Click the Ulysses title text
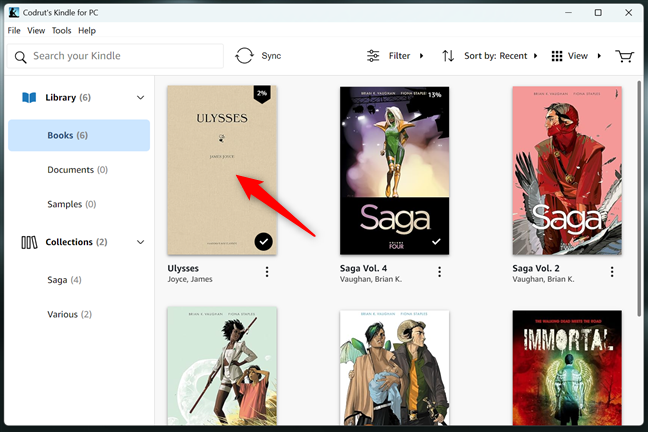This screenshot has width=648, height=432. pos(183,268)
